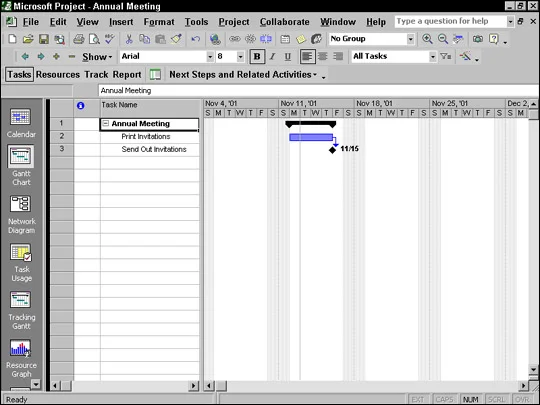The image size is (540, 405).
Task: Click the Save floppy disk icon
Action: point(44,39)
